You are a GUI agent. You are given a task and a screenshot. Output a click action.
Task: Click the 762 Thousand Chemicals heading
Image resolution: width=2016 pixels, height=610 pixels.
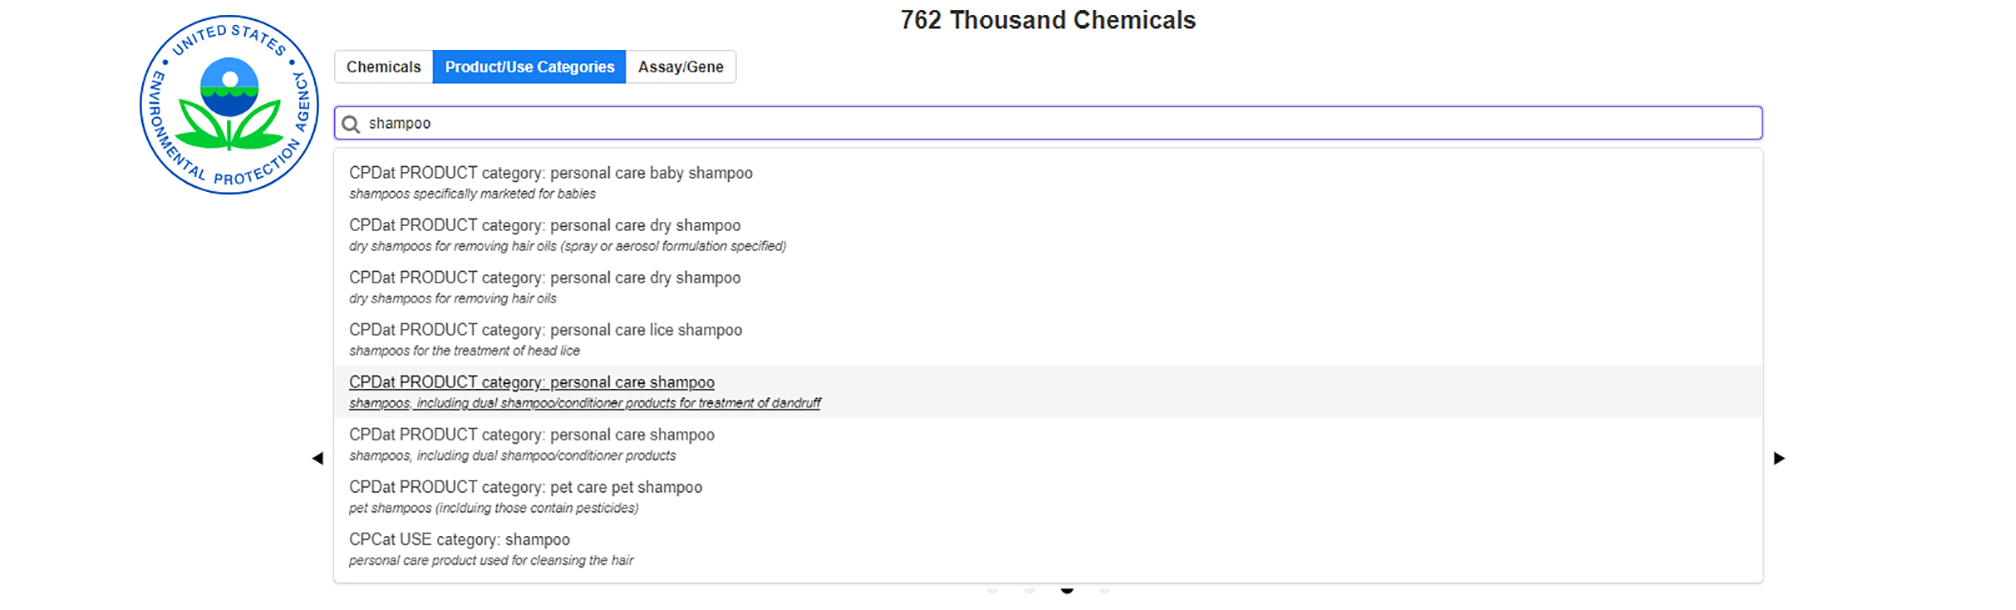[x=1048, y=20]
